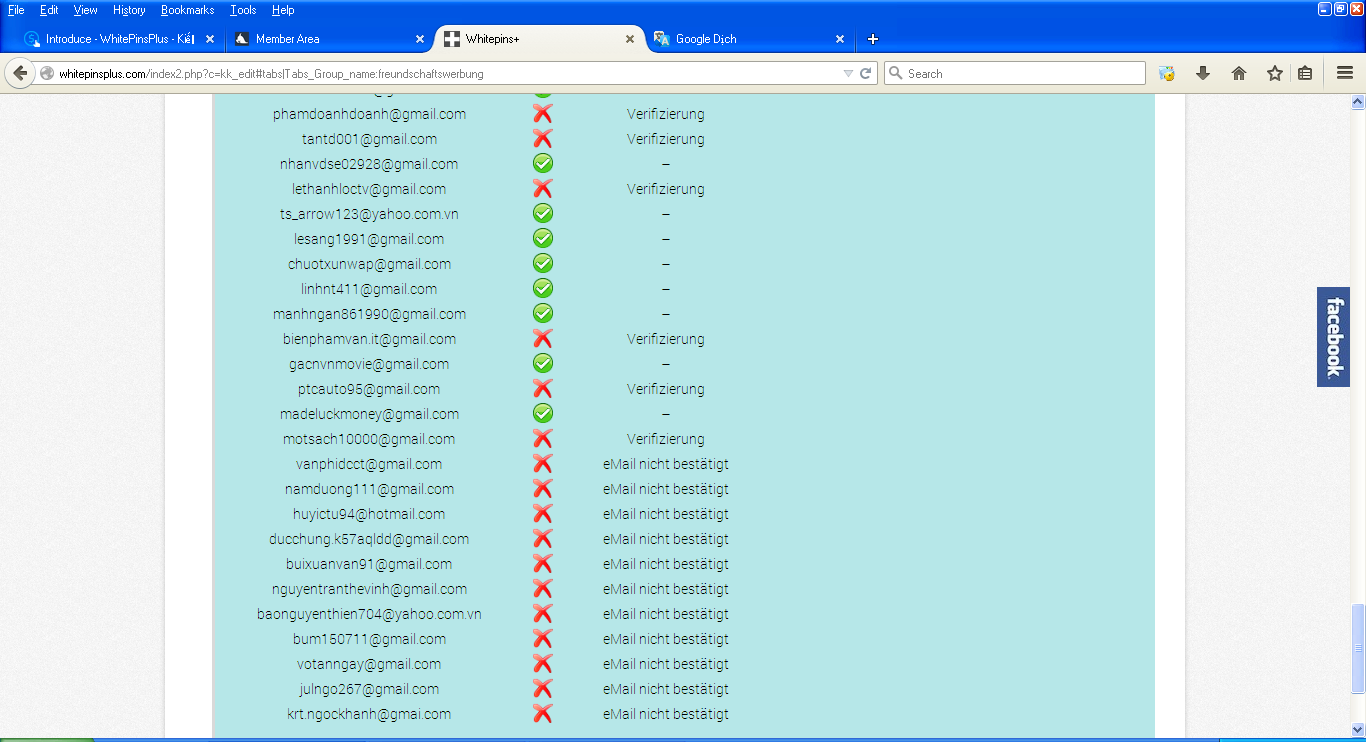Click 'eMail nicht bestätigt' for julngo267@gmail.com
The width and height of the screenshot is (1366, 742).
point(666,689)
